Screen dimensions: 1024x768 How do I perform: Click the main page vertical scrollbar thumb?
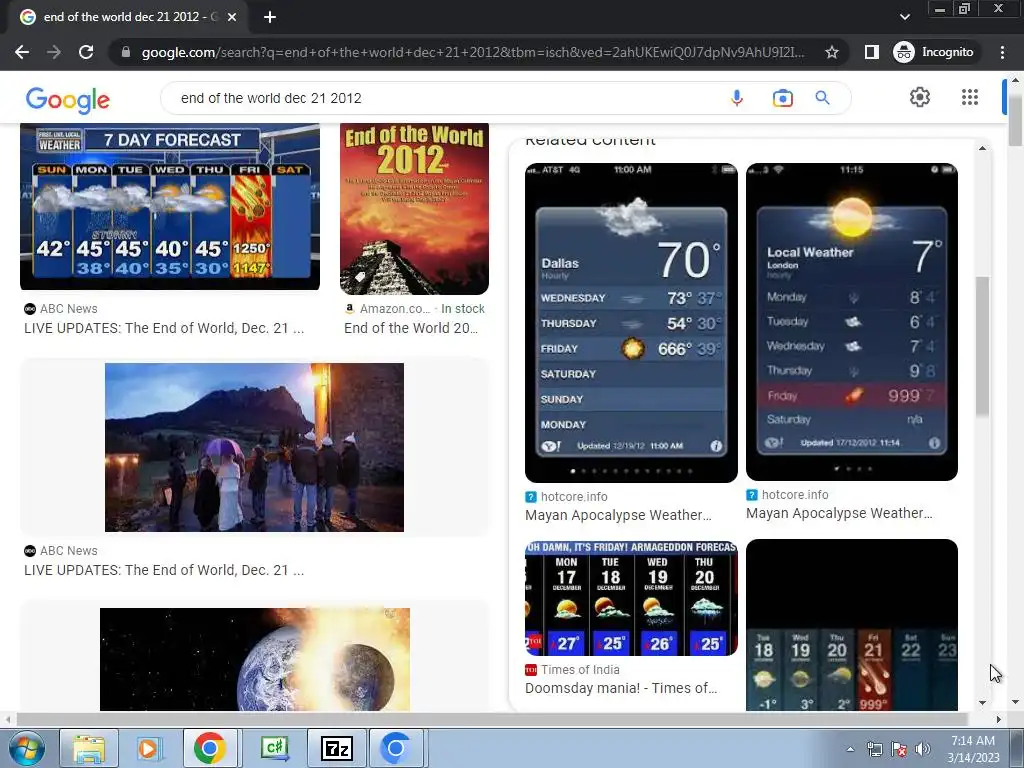click(x=1016, y=119)
